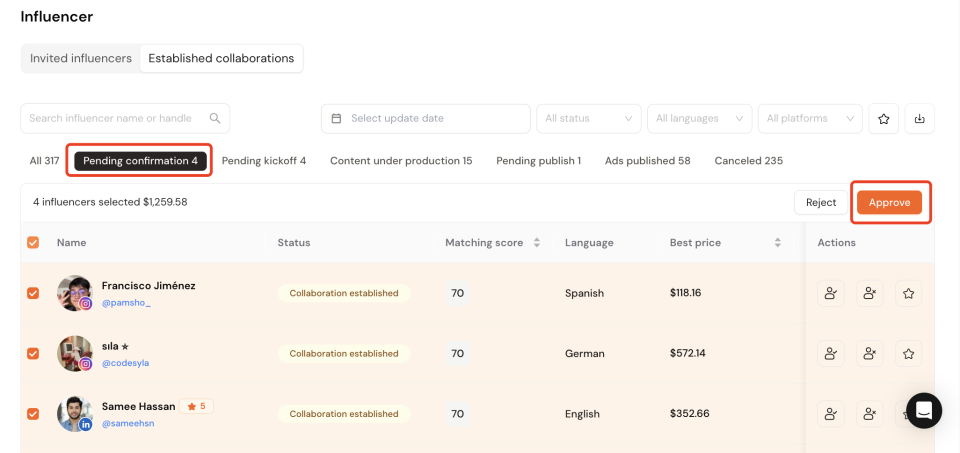Click the star favorites filter icon
The width and height of the screenshot is (960, 453).
[x=883, y=118]
